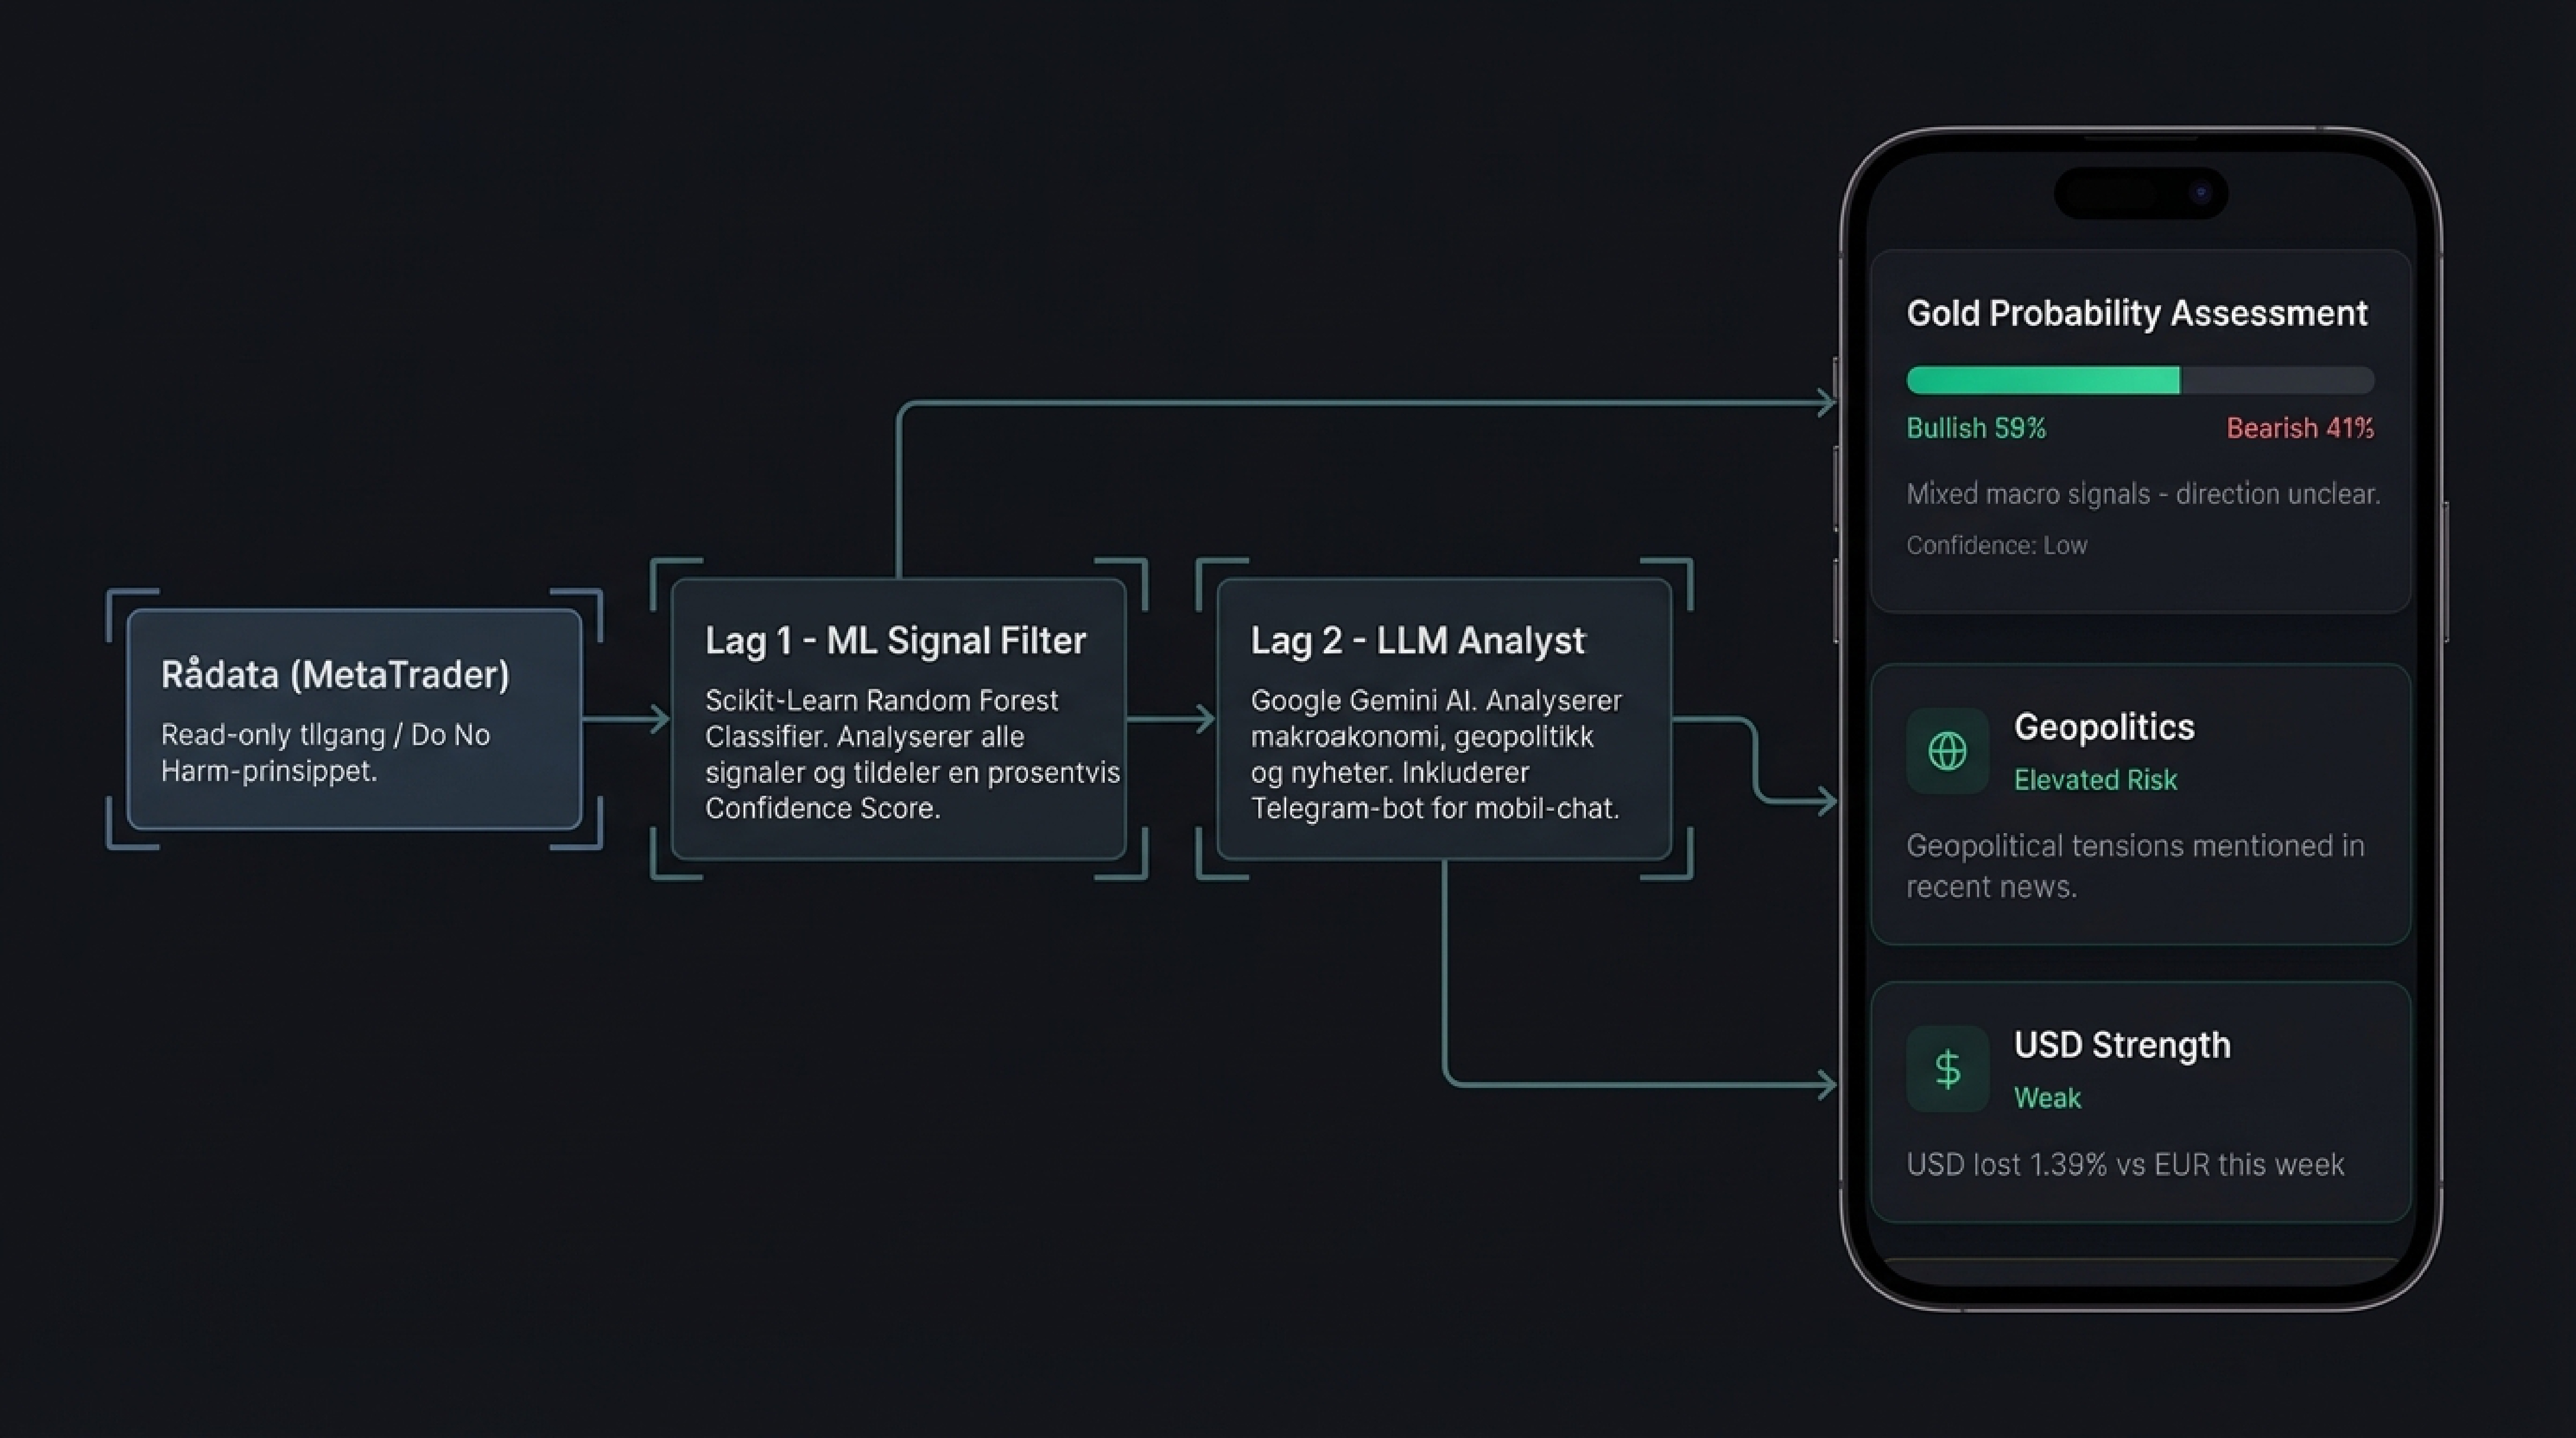Viewport: 2576px width, 1438px height.
Task: Select the USD Strength heading
Action: 2121,1045
